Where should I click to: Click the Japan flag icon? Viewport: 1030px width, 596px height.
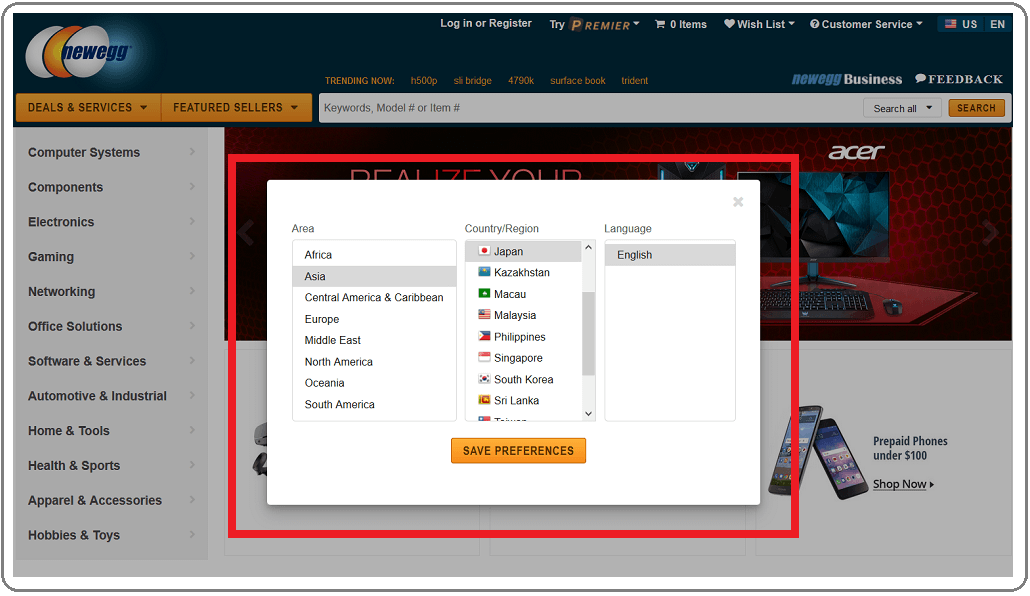(484, 251)
